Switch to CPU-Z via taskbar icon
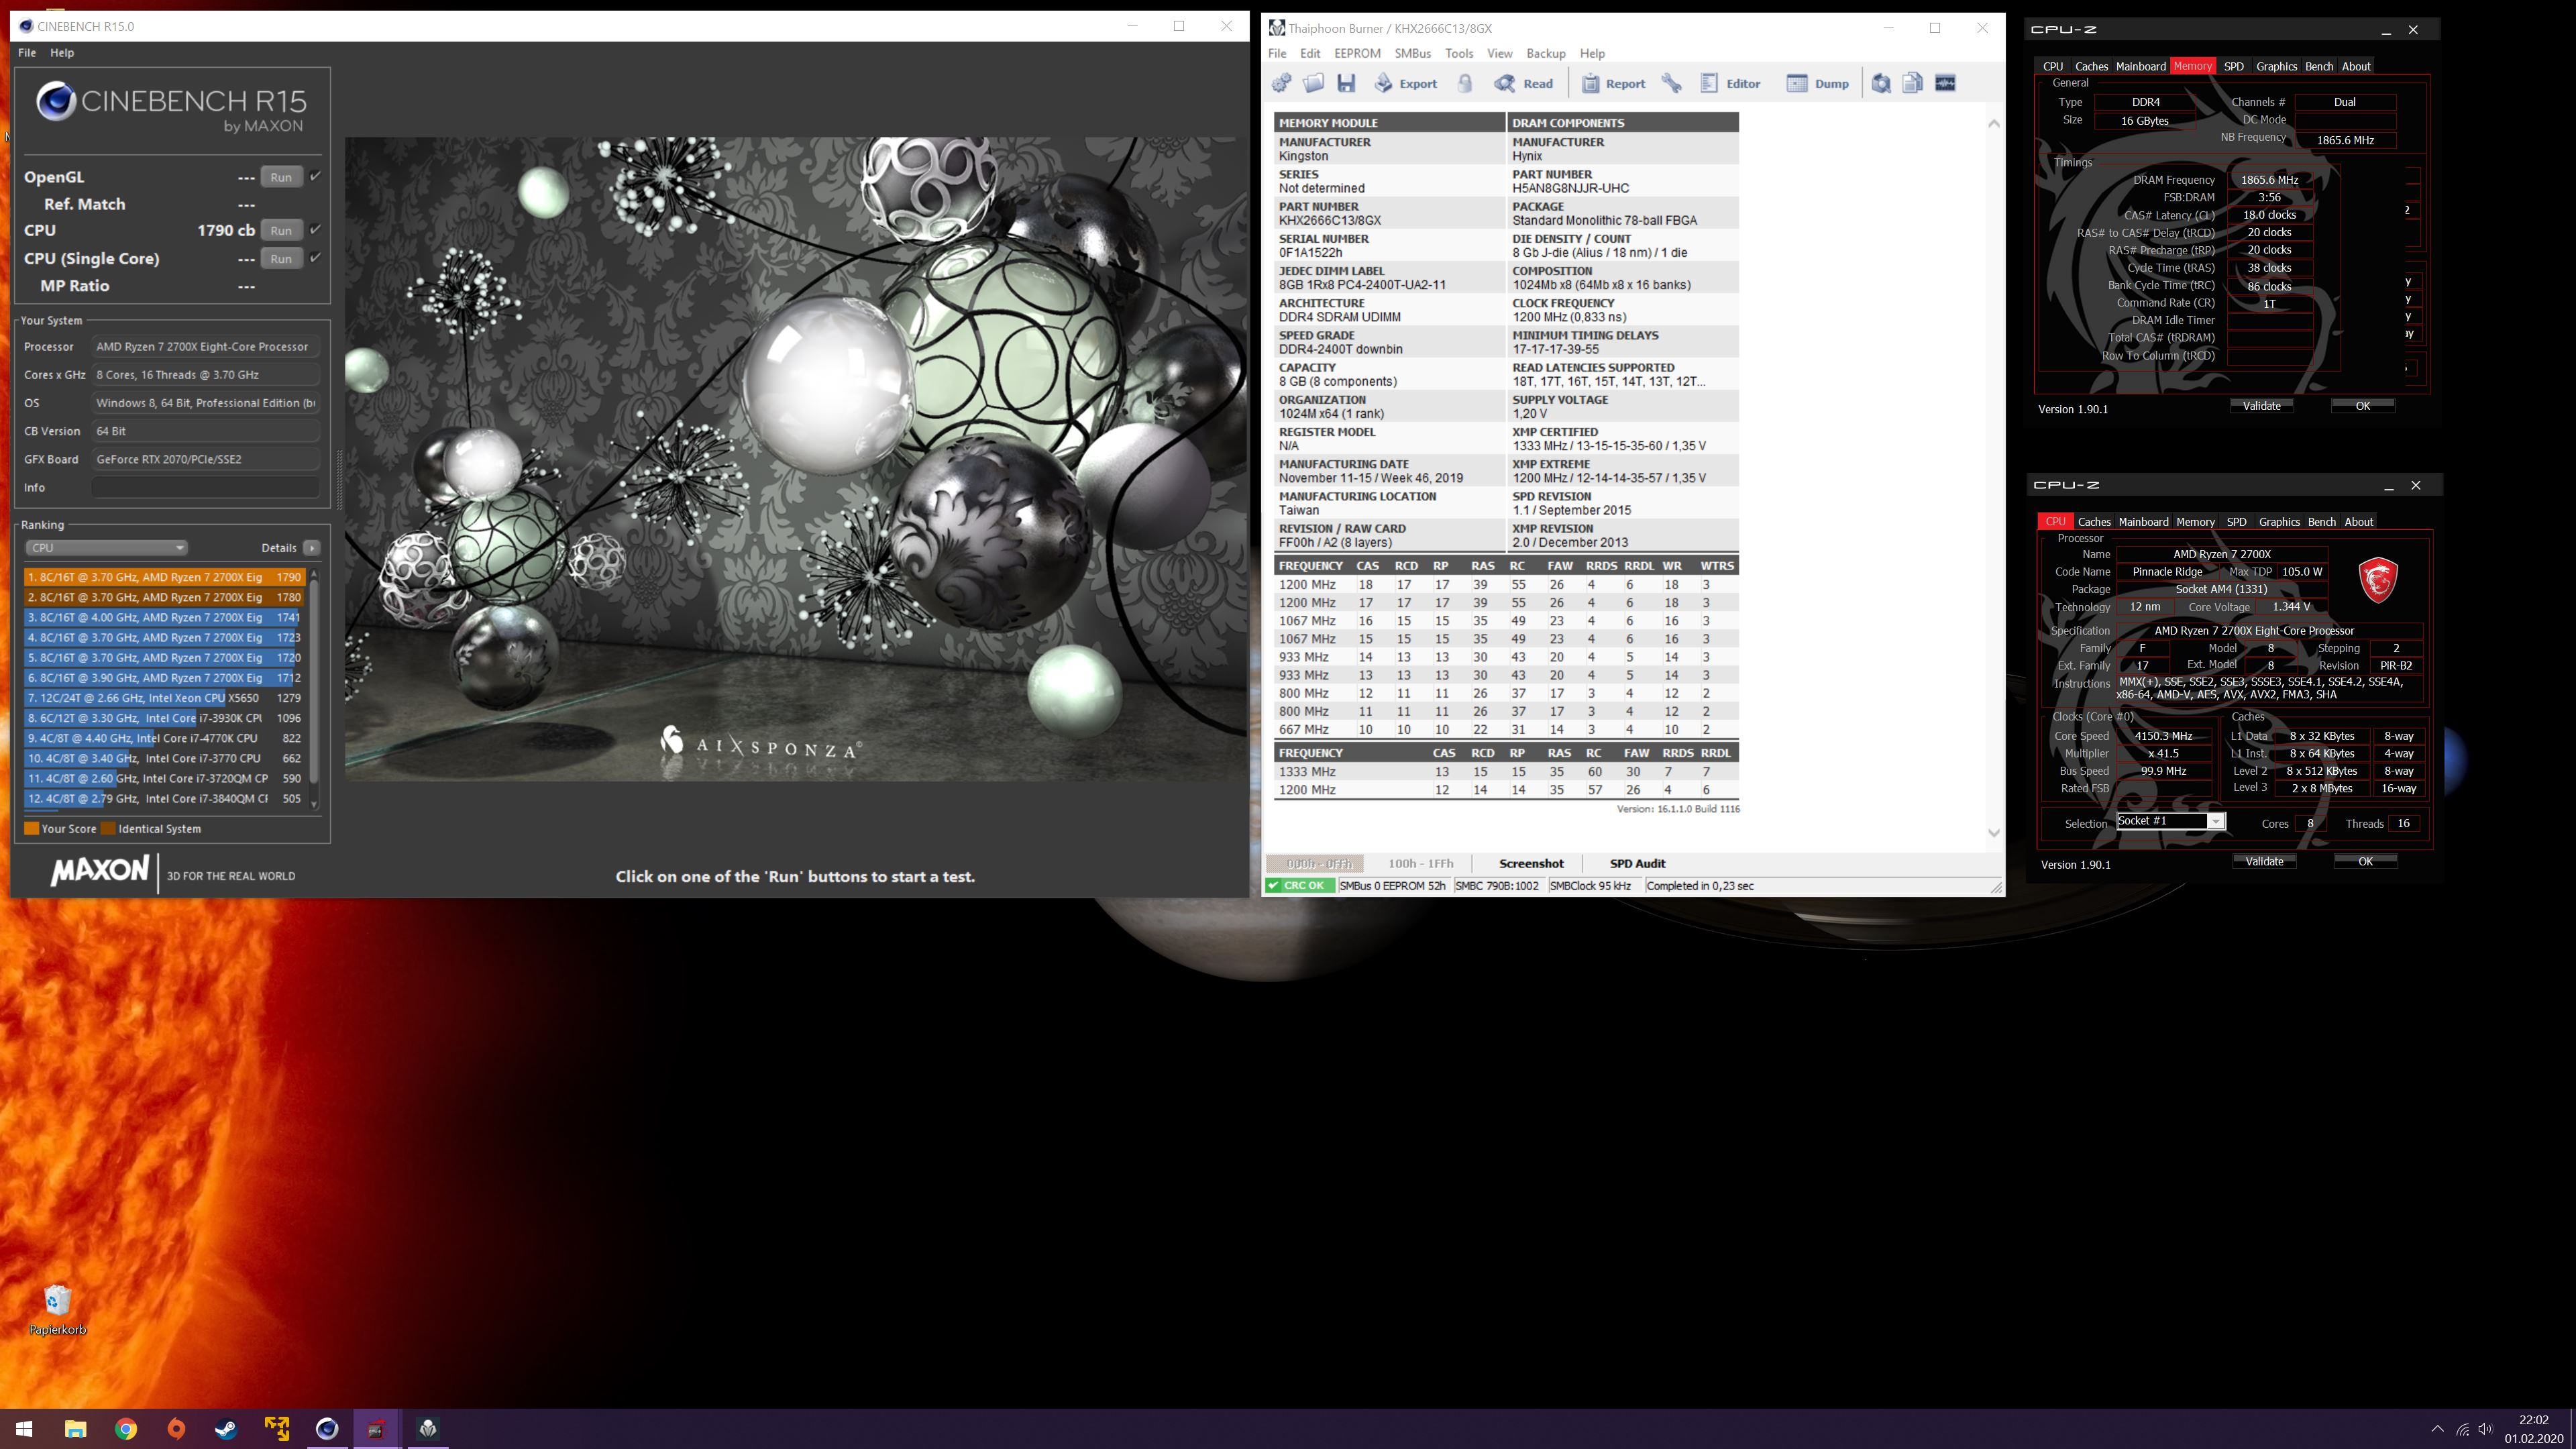2576x1449 pixels. point(377,1429)
